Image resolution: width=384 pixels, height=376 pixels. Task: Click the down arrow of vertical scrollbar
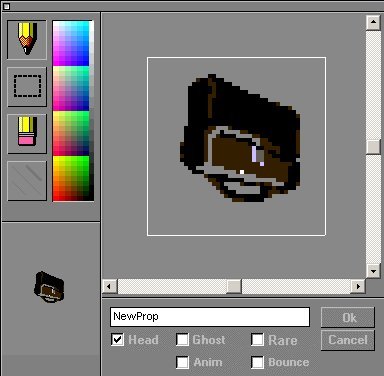pyautogui.click(x=373, y=271)
